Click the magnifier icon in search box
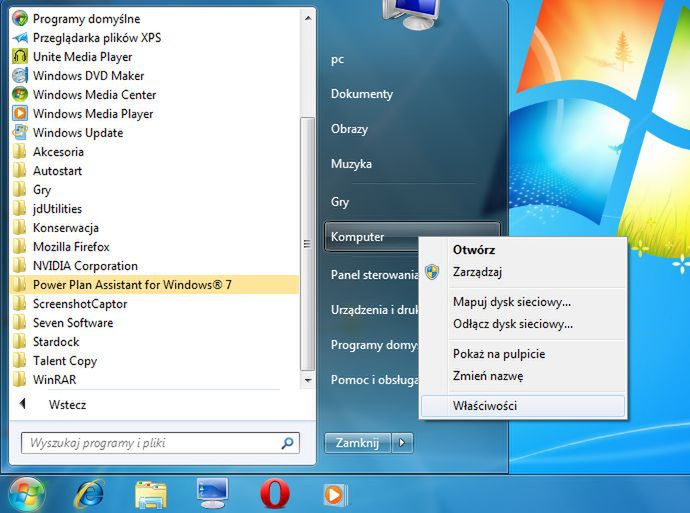Viewport: 690px width, 513px height. click(x=287, y=443)
